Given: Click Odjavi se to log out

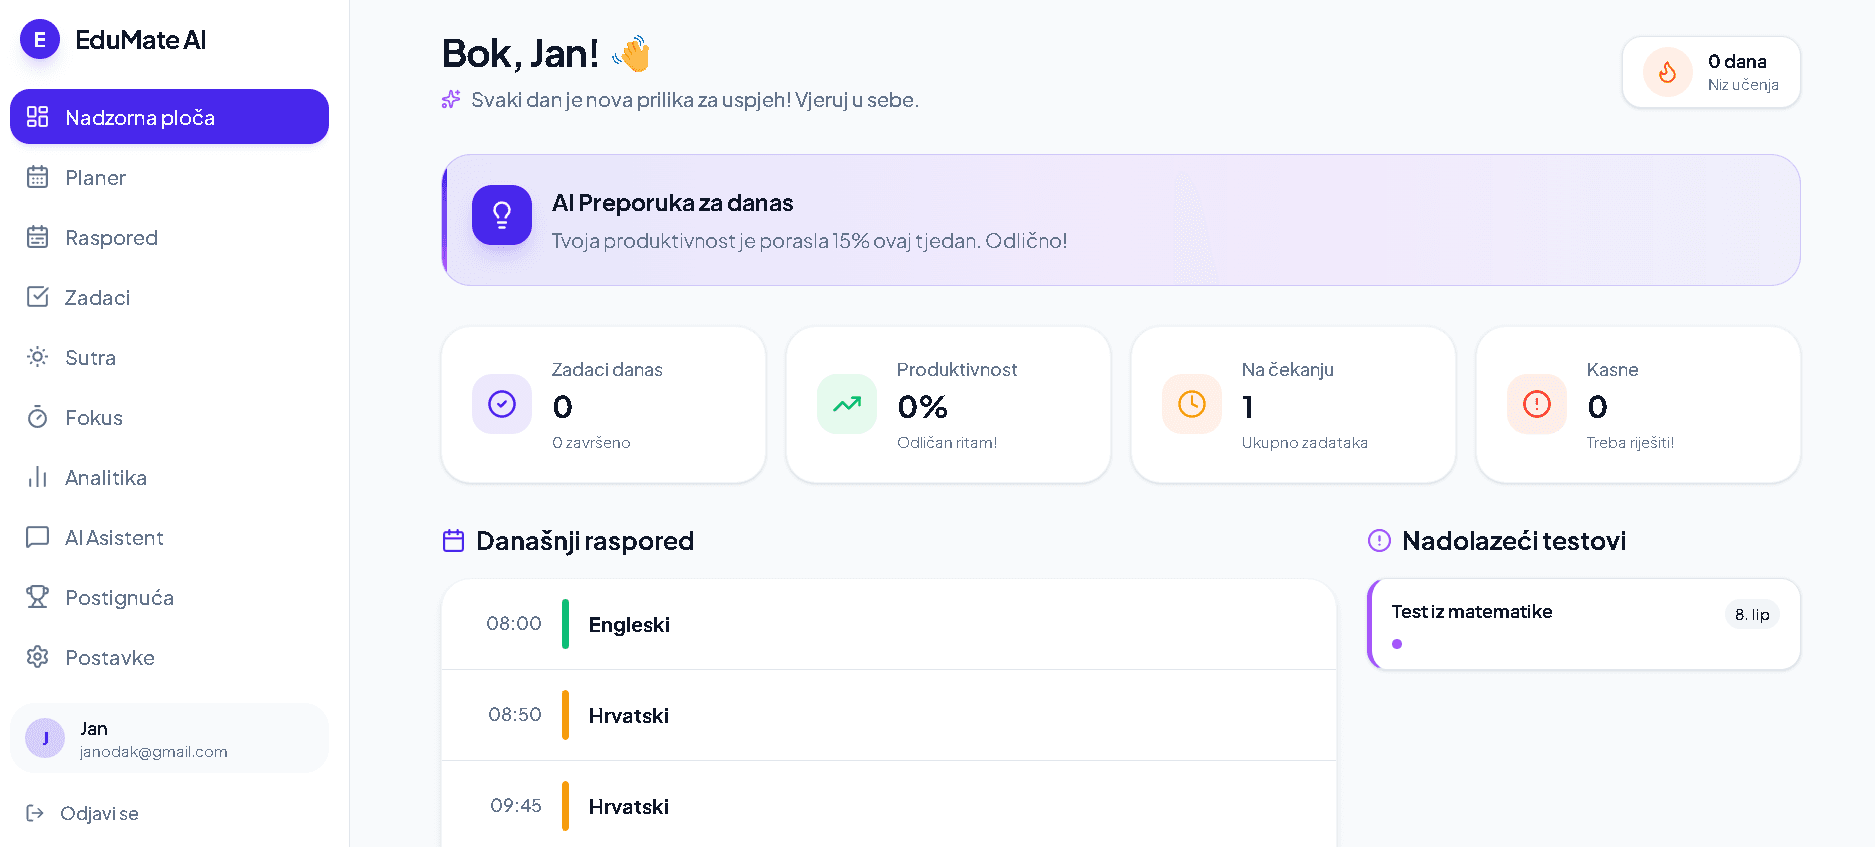Looking at the screenshot, I should tap(169, 813).
